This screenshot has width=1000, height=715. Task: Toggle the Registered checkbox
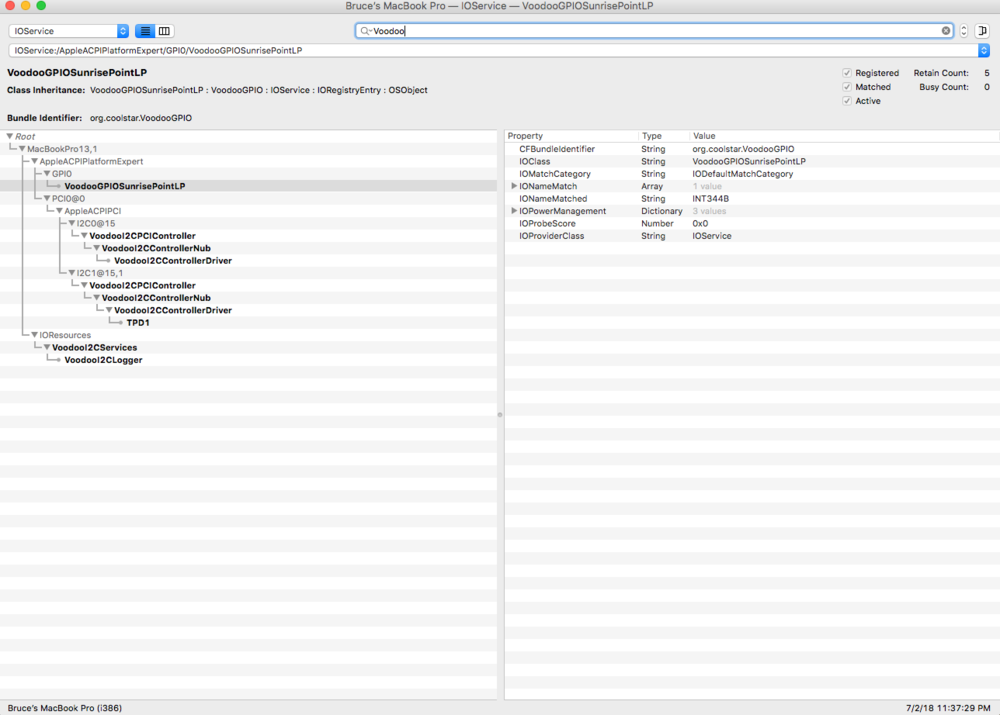tap(847, 73)
